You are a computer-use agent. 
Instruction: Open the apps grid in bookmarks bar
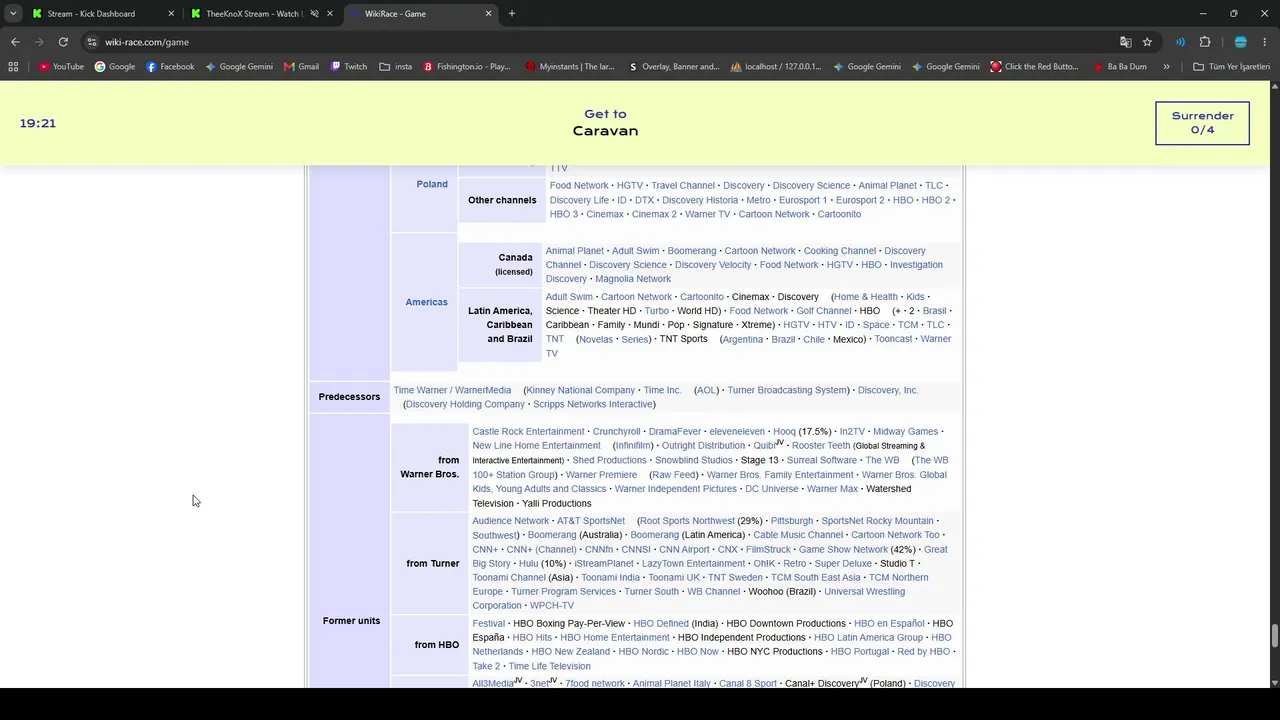point(13,67)
